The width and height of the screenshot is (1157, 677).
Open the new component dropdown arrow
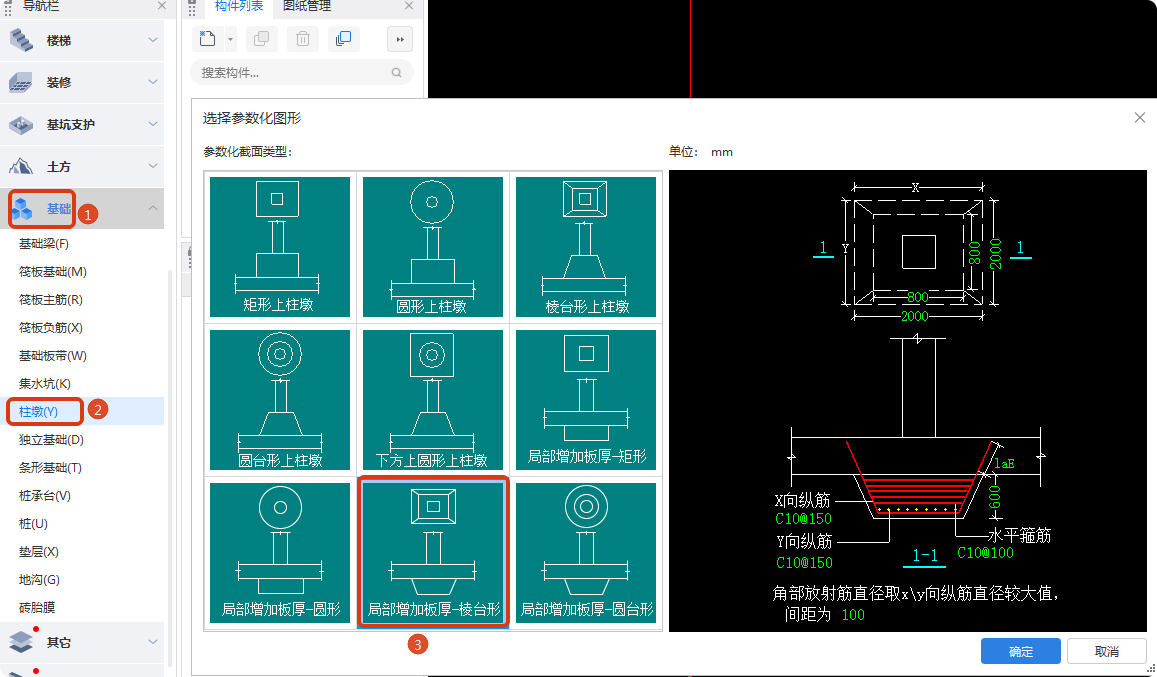tap(230, 39)
